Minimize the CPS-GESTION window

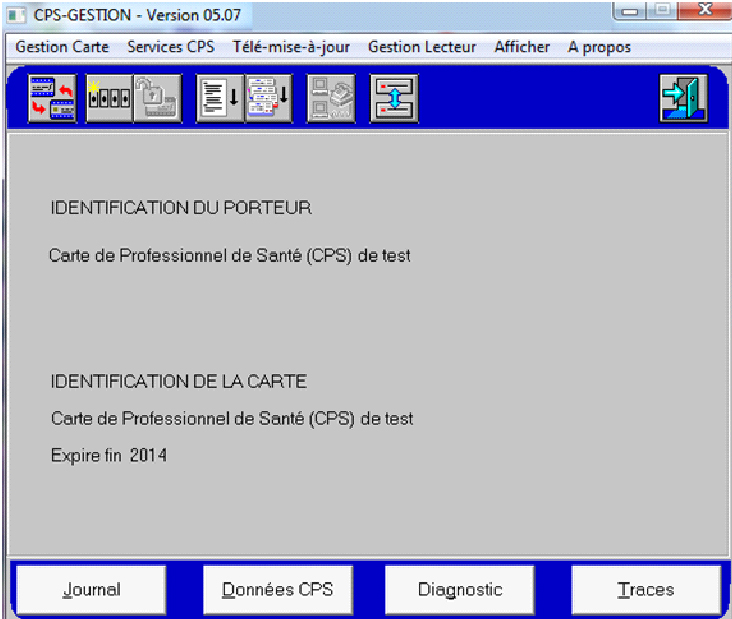[630, 11]
